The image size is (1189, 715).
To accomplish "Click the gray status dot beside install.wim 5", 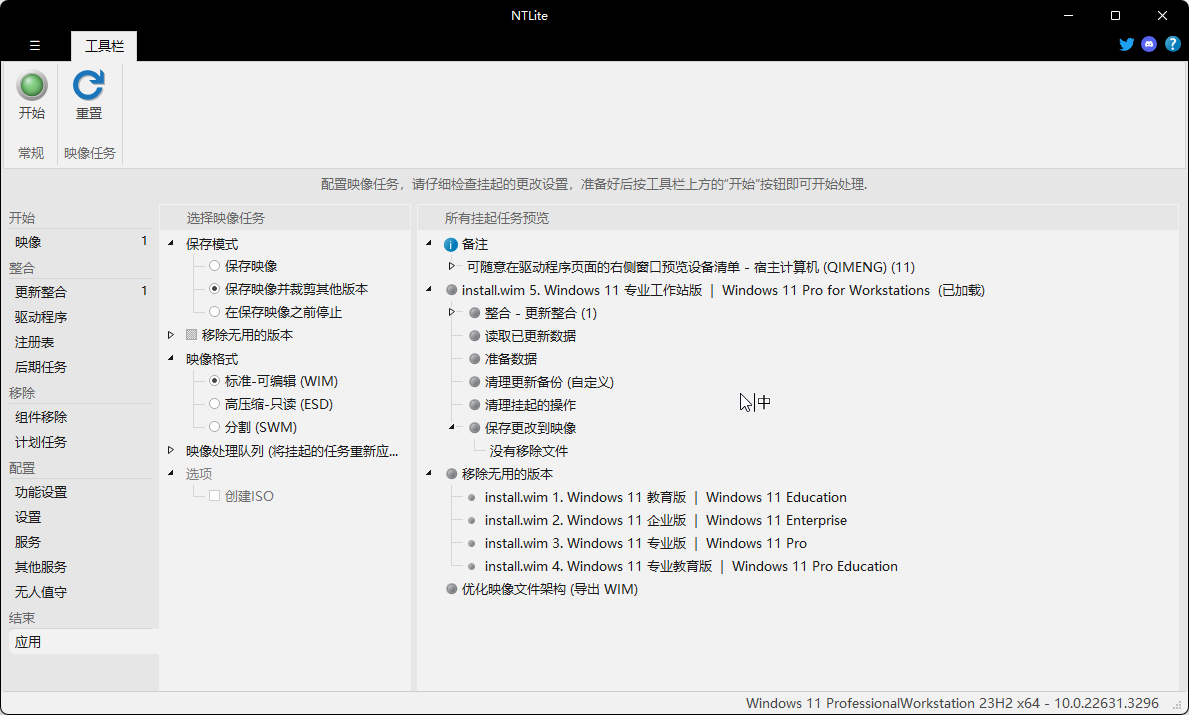I will pyautogui.click(x=452, y=290).
